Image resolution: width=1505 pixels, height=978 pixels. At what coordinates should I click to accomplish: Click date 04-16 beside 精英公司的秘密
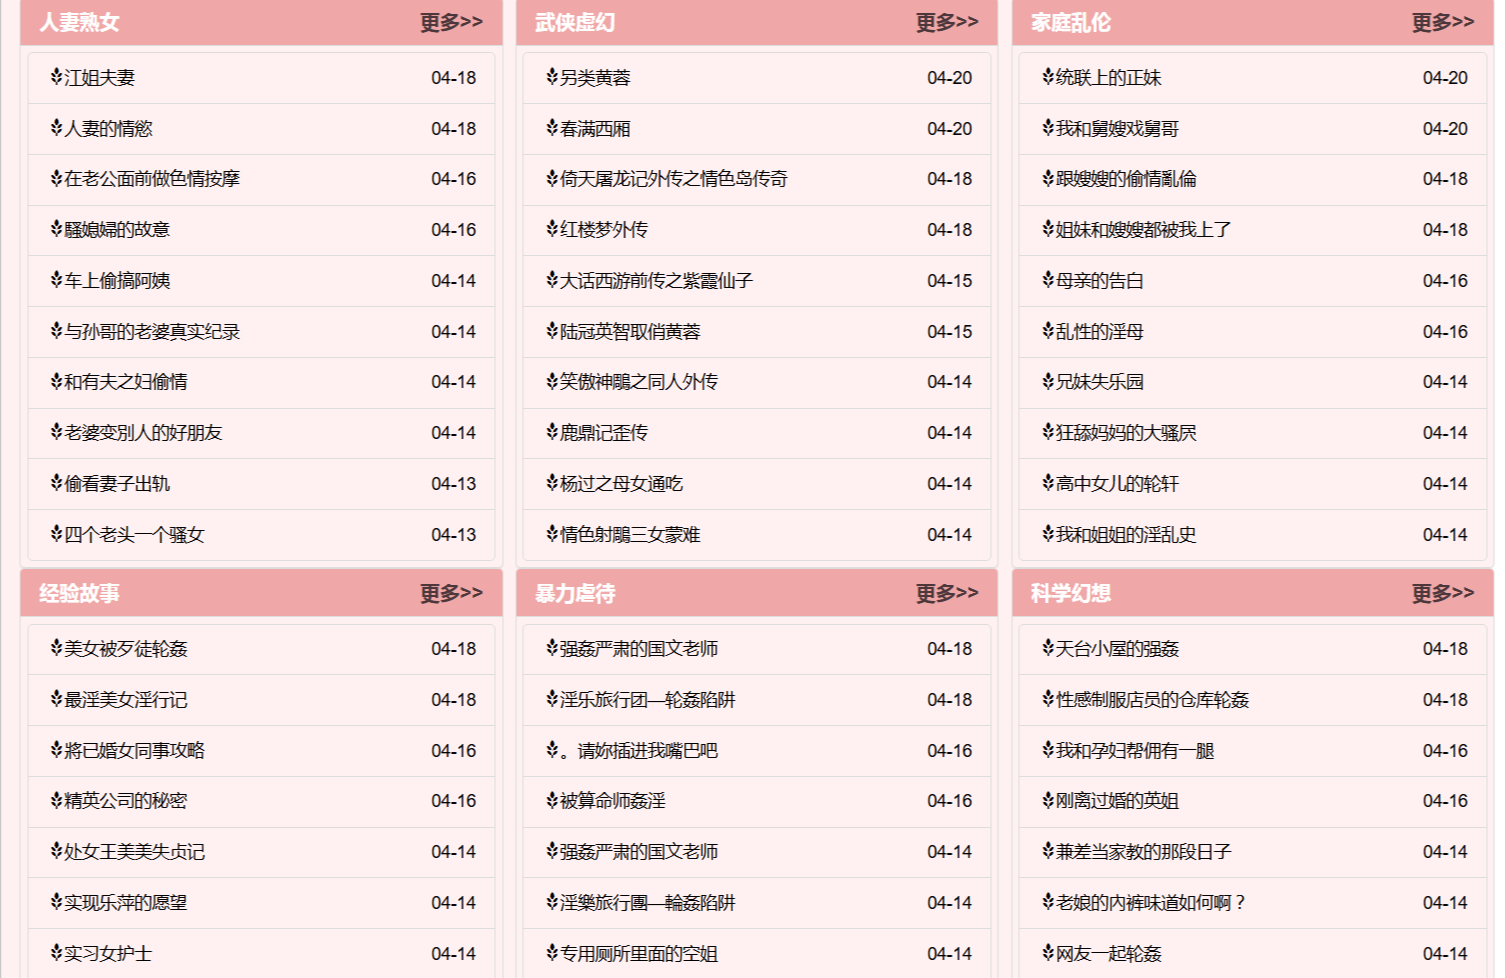(454, 801)
